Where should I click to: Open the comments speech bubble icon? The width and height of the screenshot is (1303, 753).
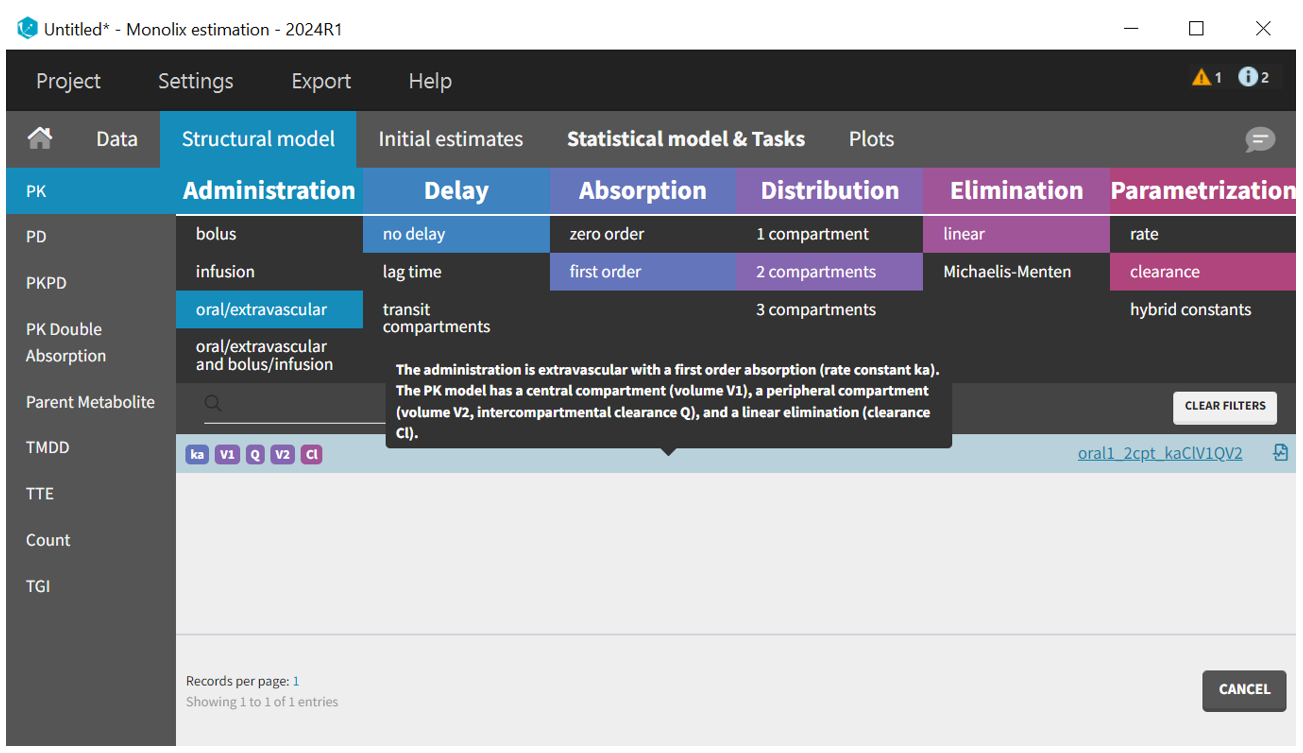click(1260, 140)
